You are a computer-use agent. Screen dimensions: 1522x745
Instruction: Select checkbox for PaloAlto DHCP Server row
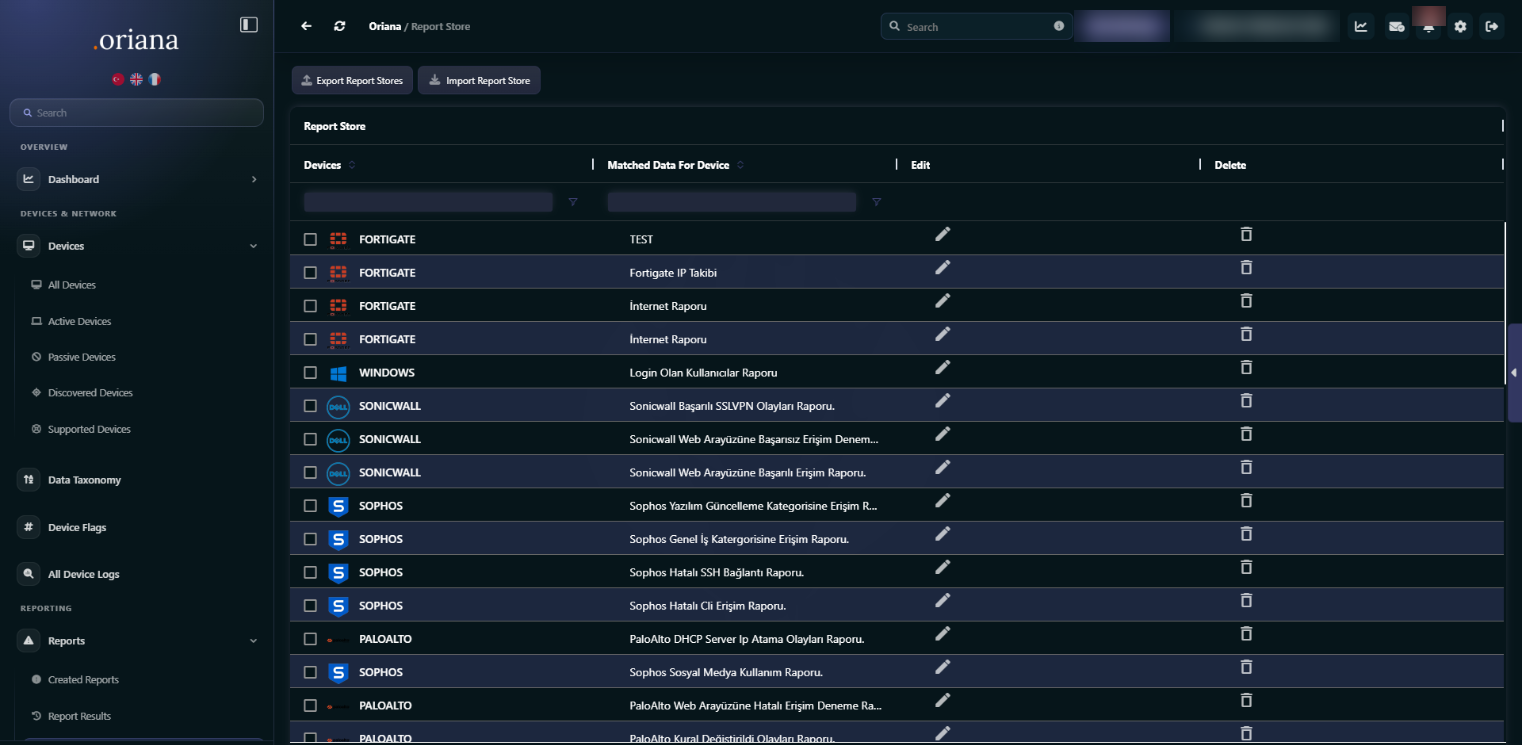(x=310, y=639)
